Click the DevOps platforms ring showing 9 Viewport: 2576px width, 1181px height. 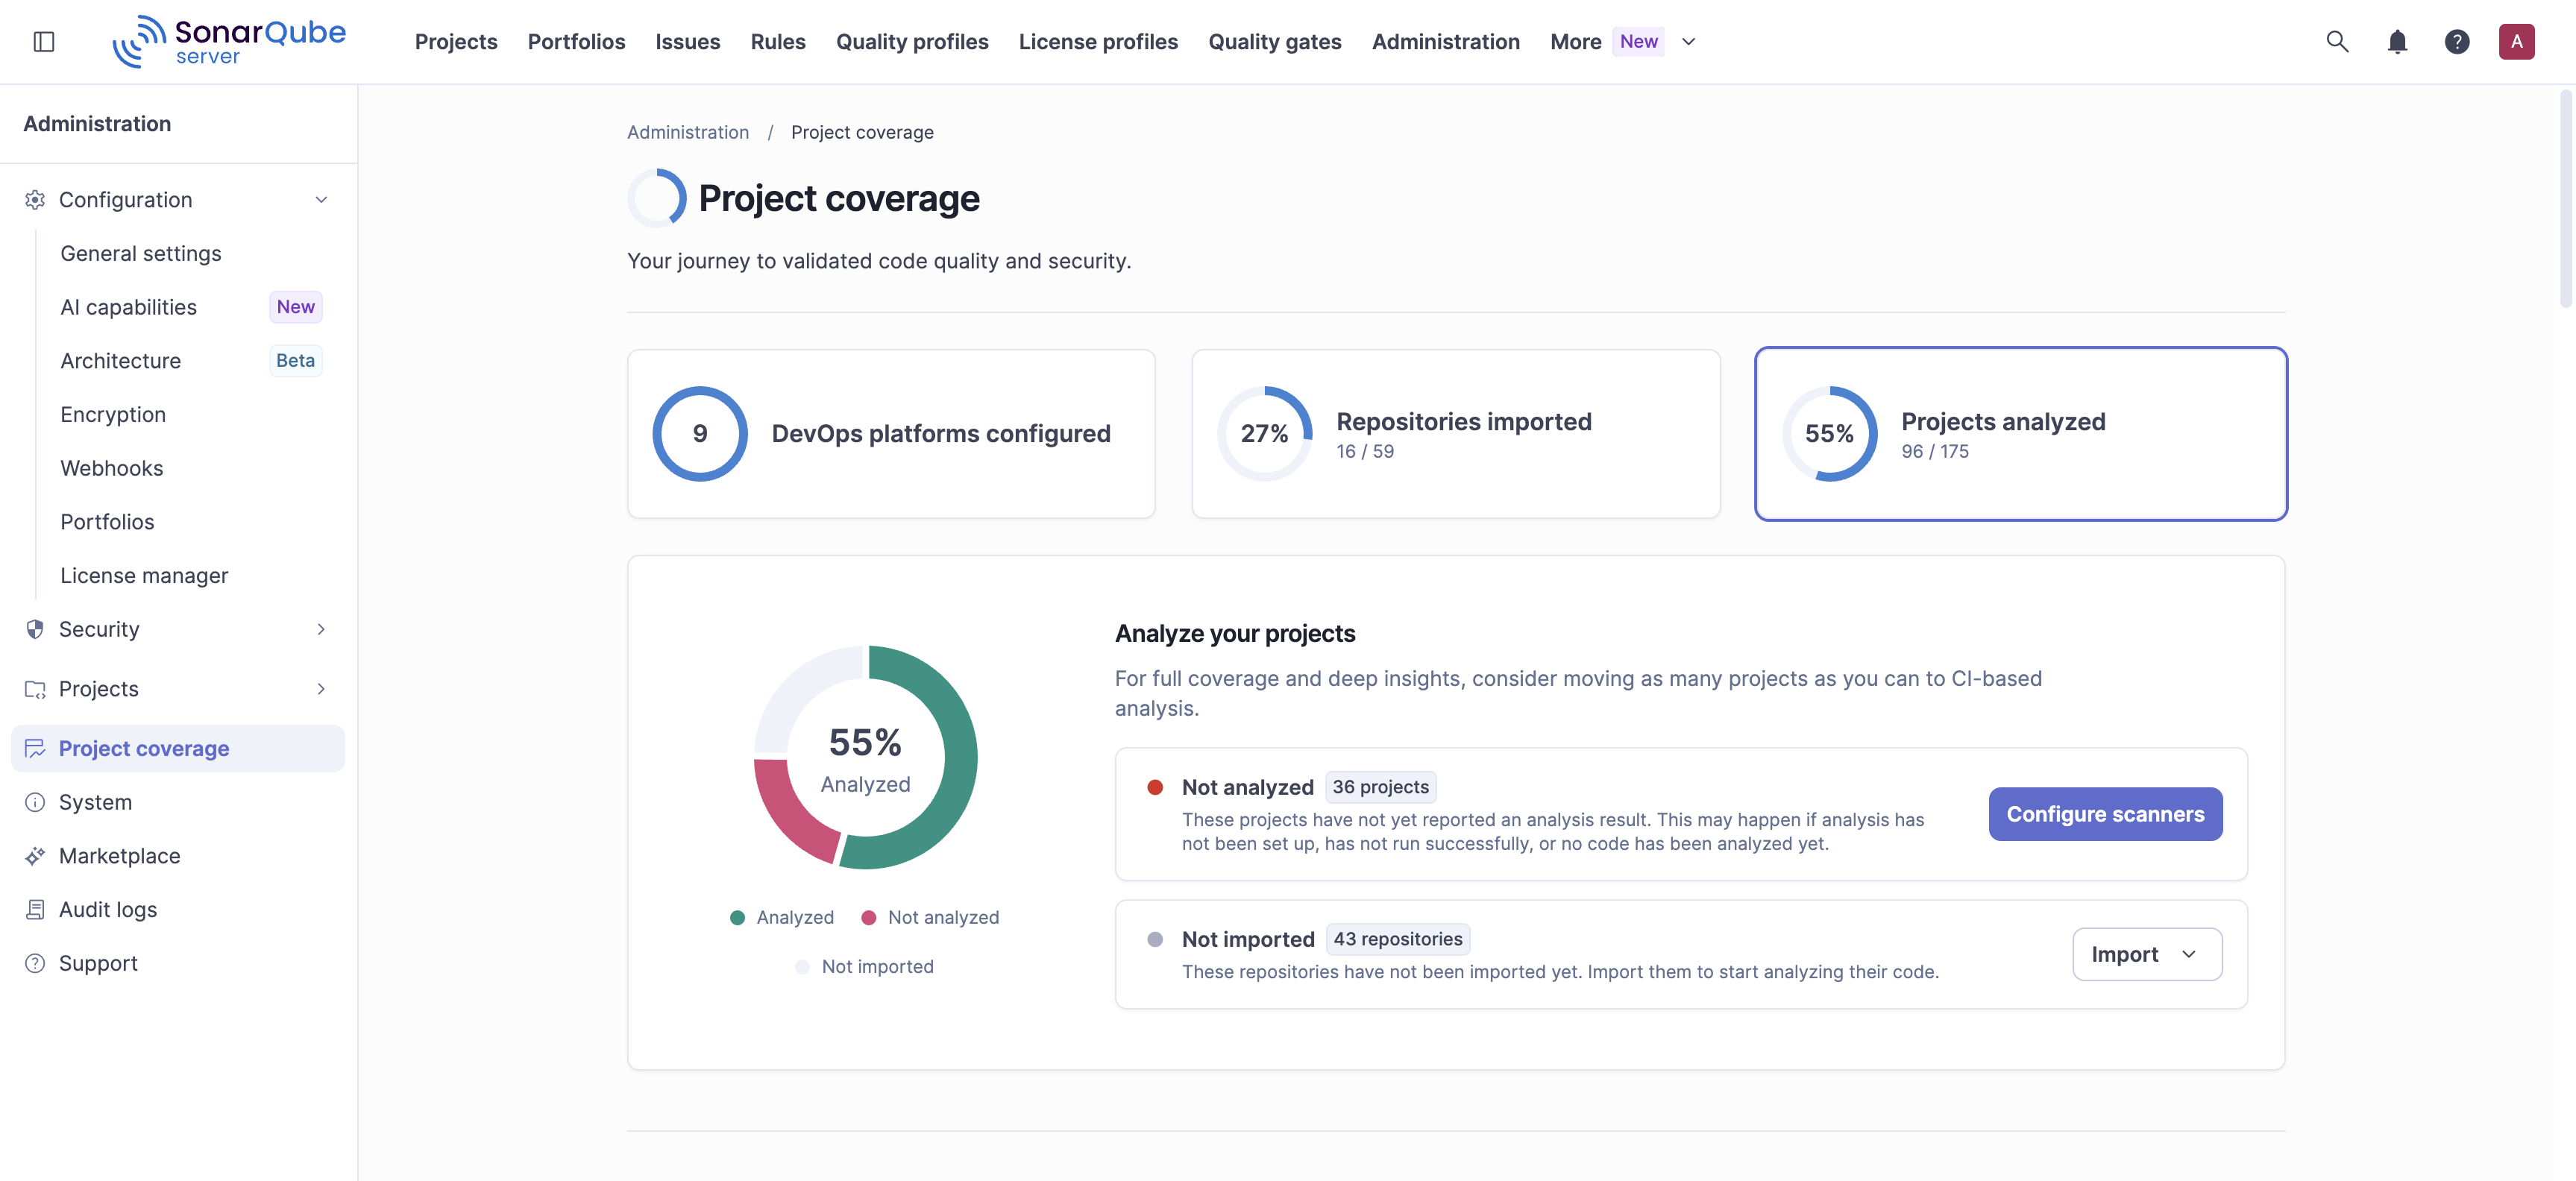tap(700, 433)
